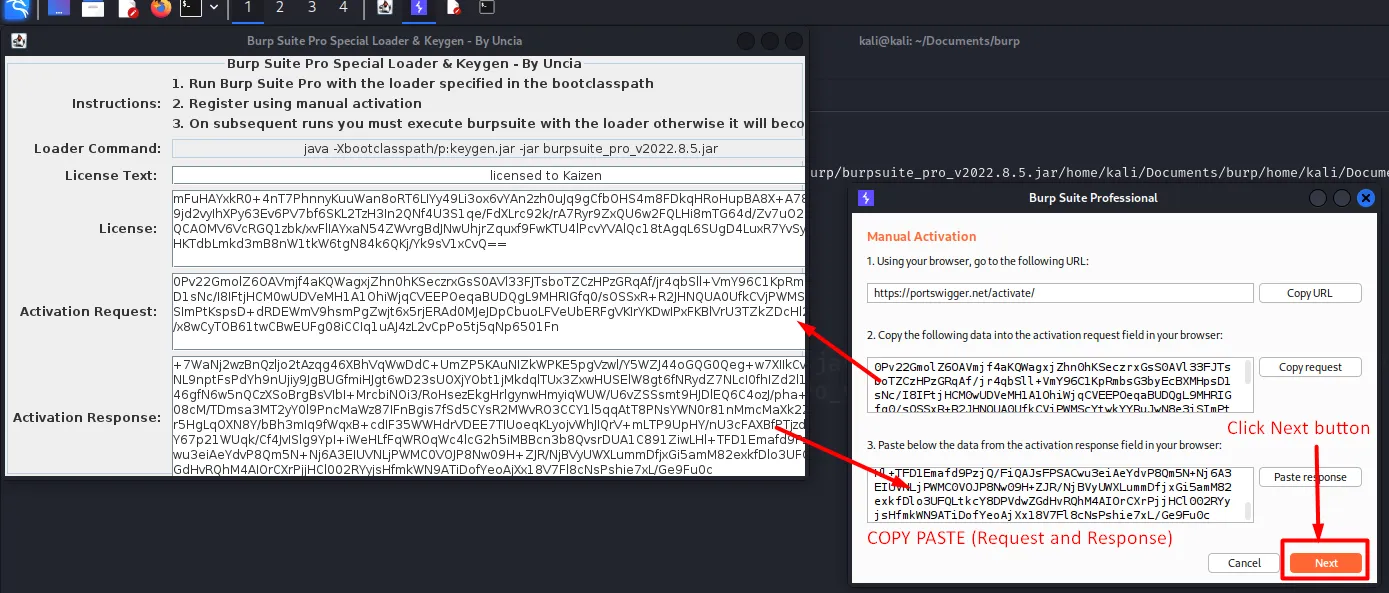1389x593 pixels.
Task: Click the Copy request button
Action: click(x=1310, y=367)
